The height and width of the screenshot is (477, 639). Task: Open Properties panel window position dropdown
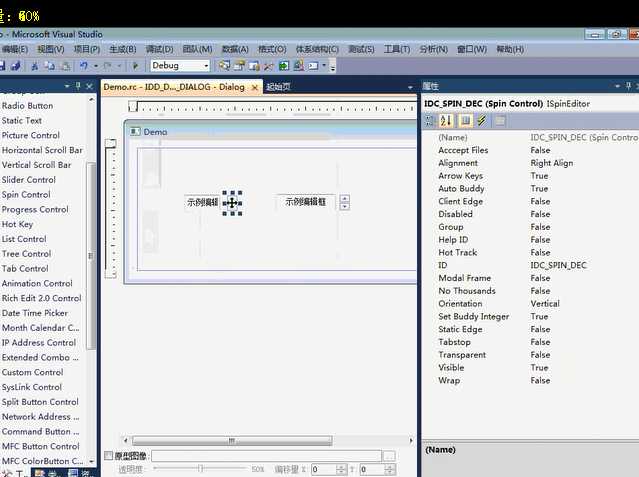pos(617,86)
